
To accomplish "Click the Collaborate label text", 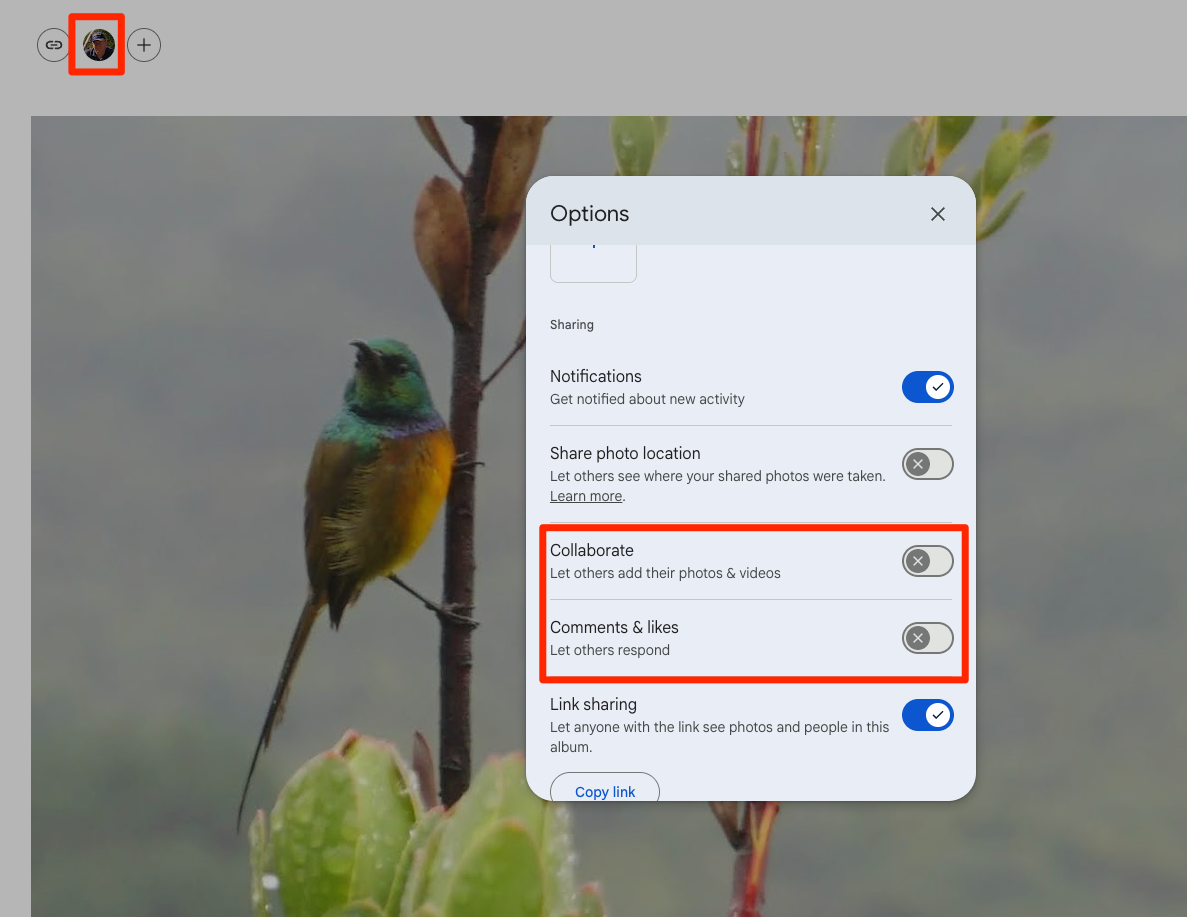I will (592, 550).
